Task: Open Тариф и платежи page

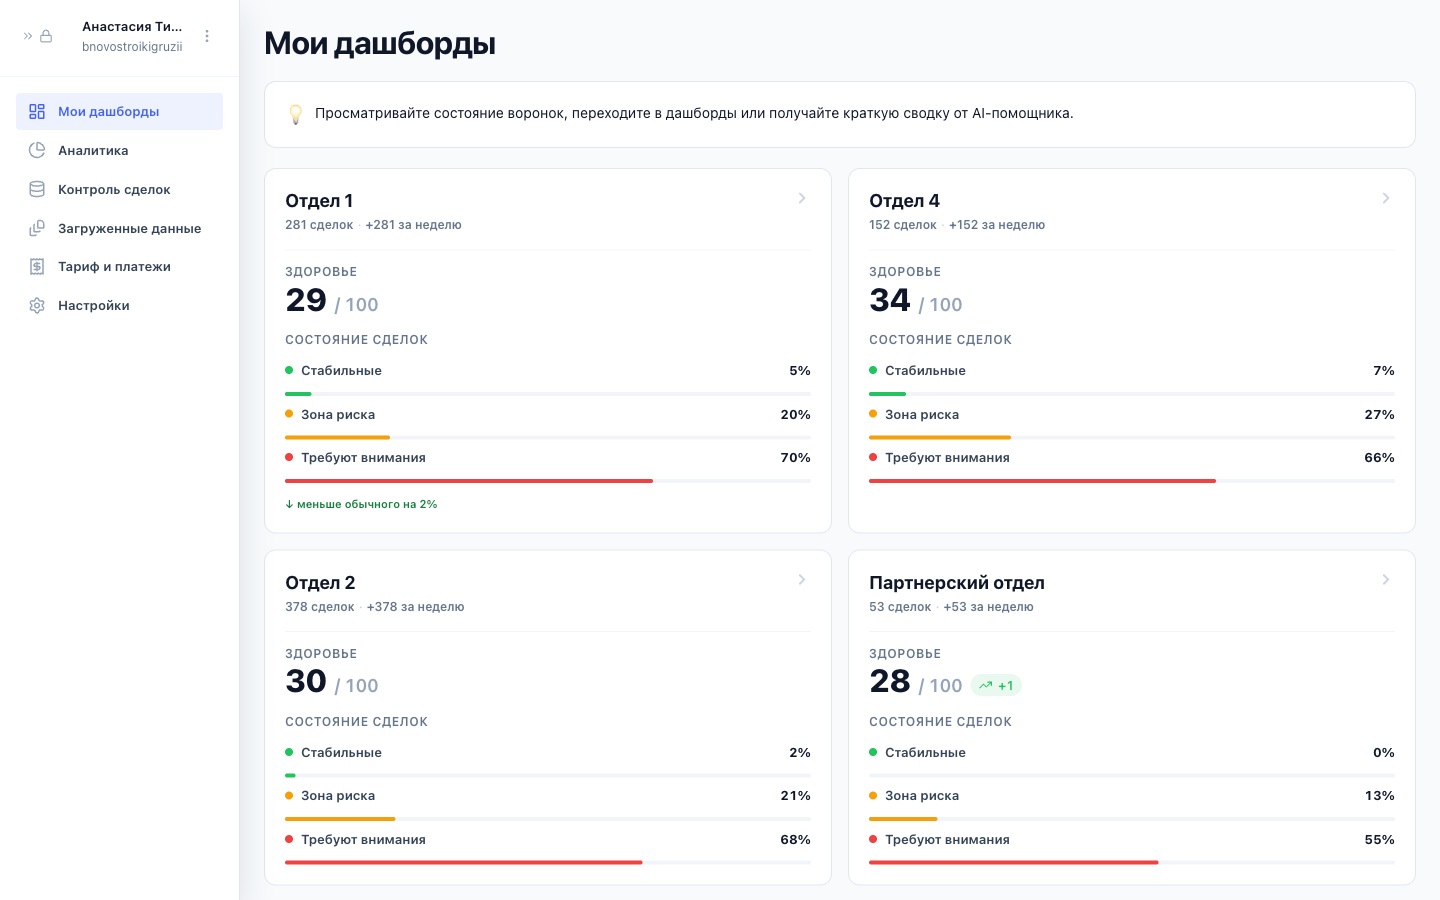Action: pos(119,266)
